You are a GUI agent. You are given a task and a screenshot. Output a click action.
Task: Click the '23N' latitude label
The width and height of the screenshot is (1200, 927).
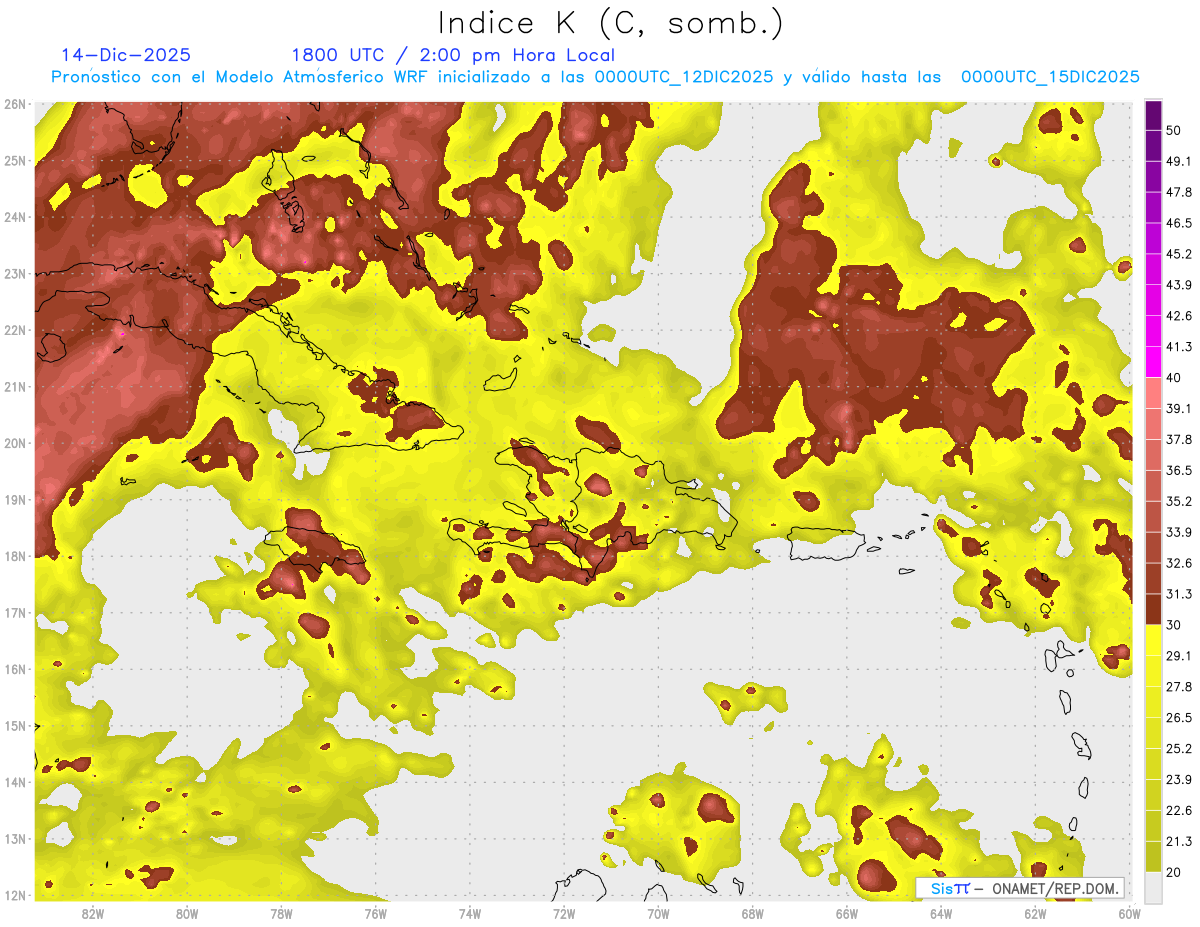(15, 273)
